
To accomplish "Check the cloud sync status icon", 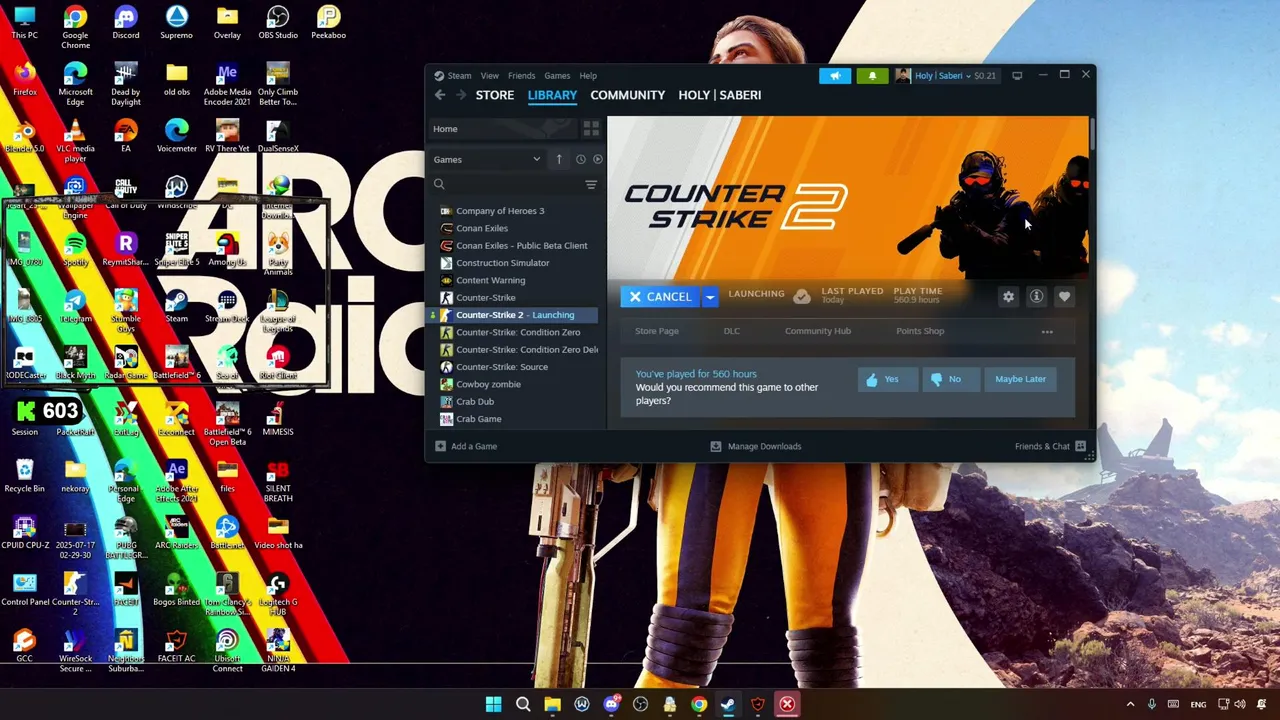I will point(801,297).
